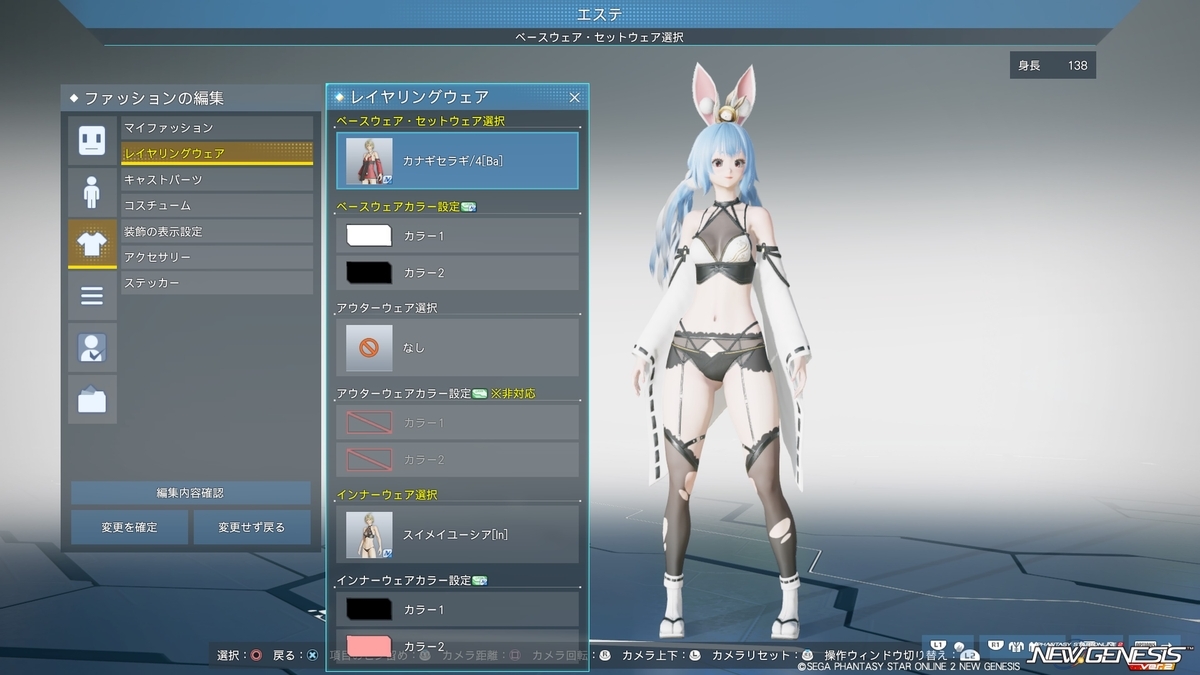Click the インナーウェア選択 section header
The image size is (1200, 675).
386,495
